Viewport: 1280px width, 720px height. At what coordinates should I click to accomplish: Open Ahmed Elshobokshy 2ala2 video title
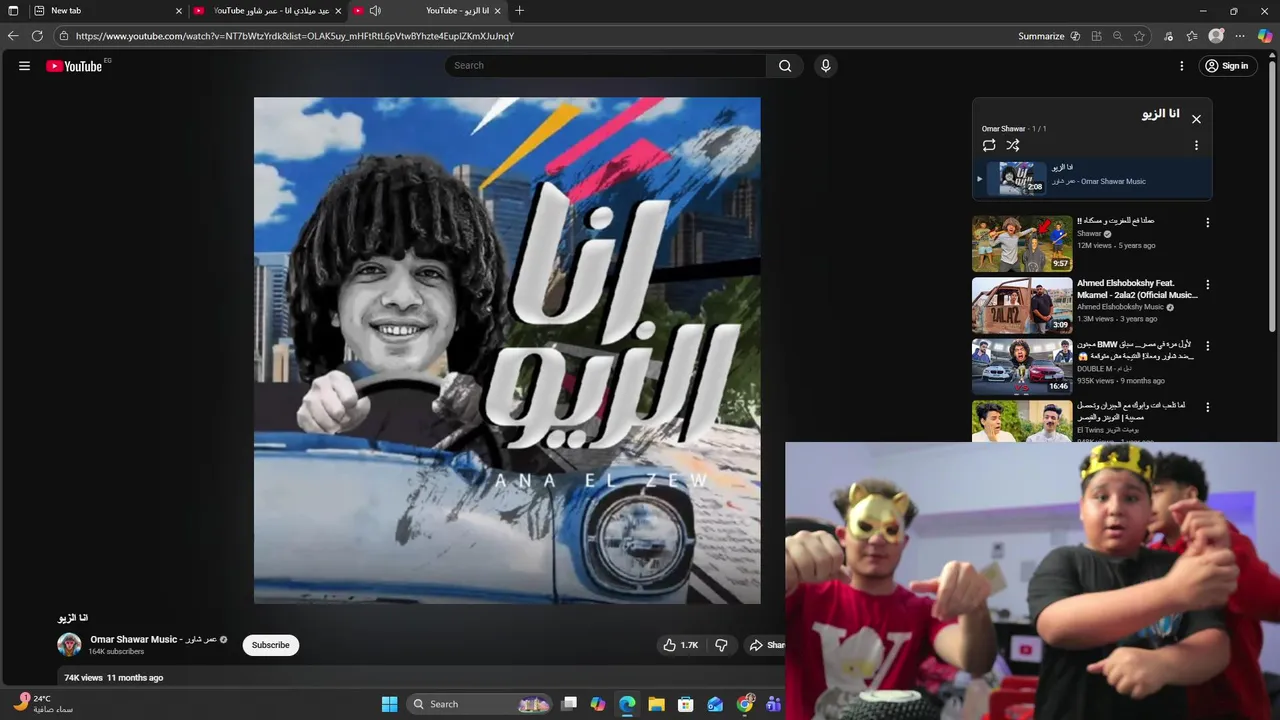(1137, 289)
